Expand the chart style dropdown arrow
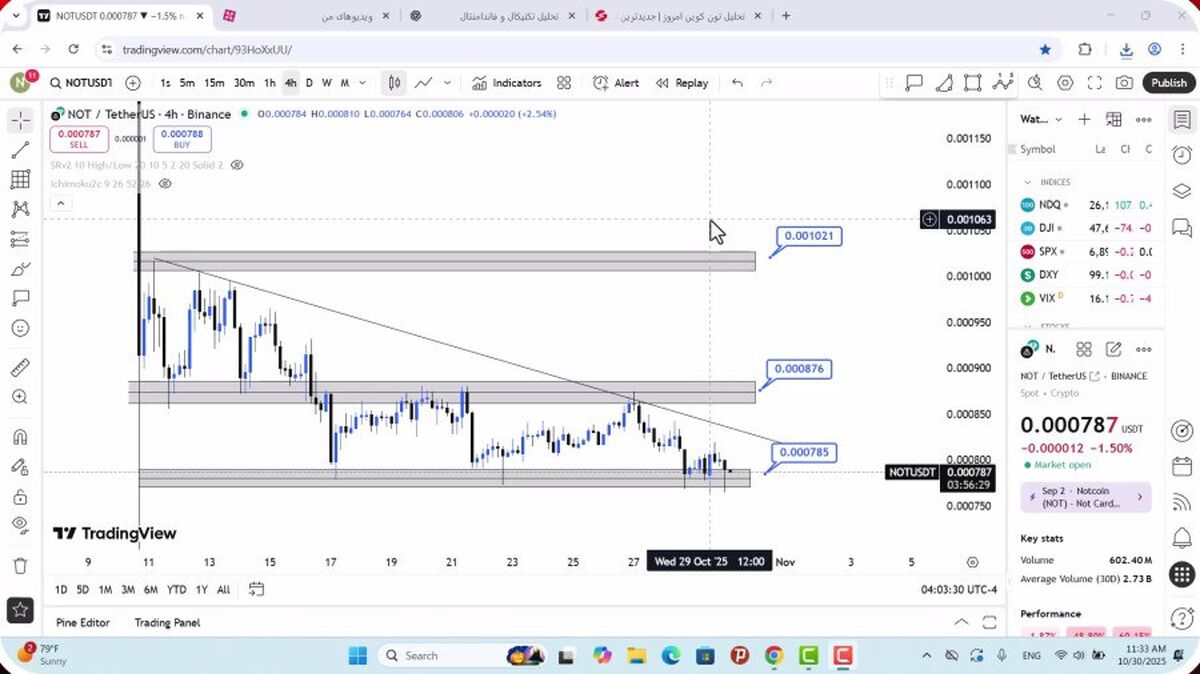 (447, 83)
